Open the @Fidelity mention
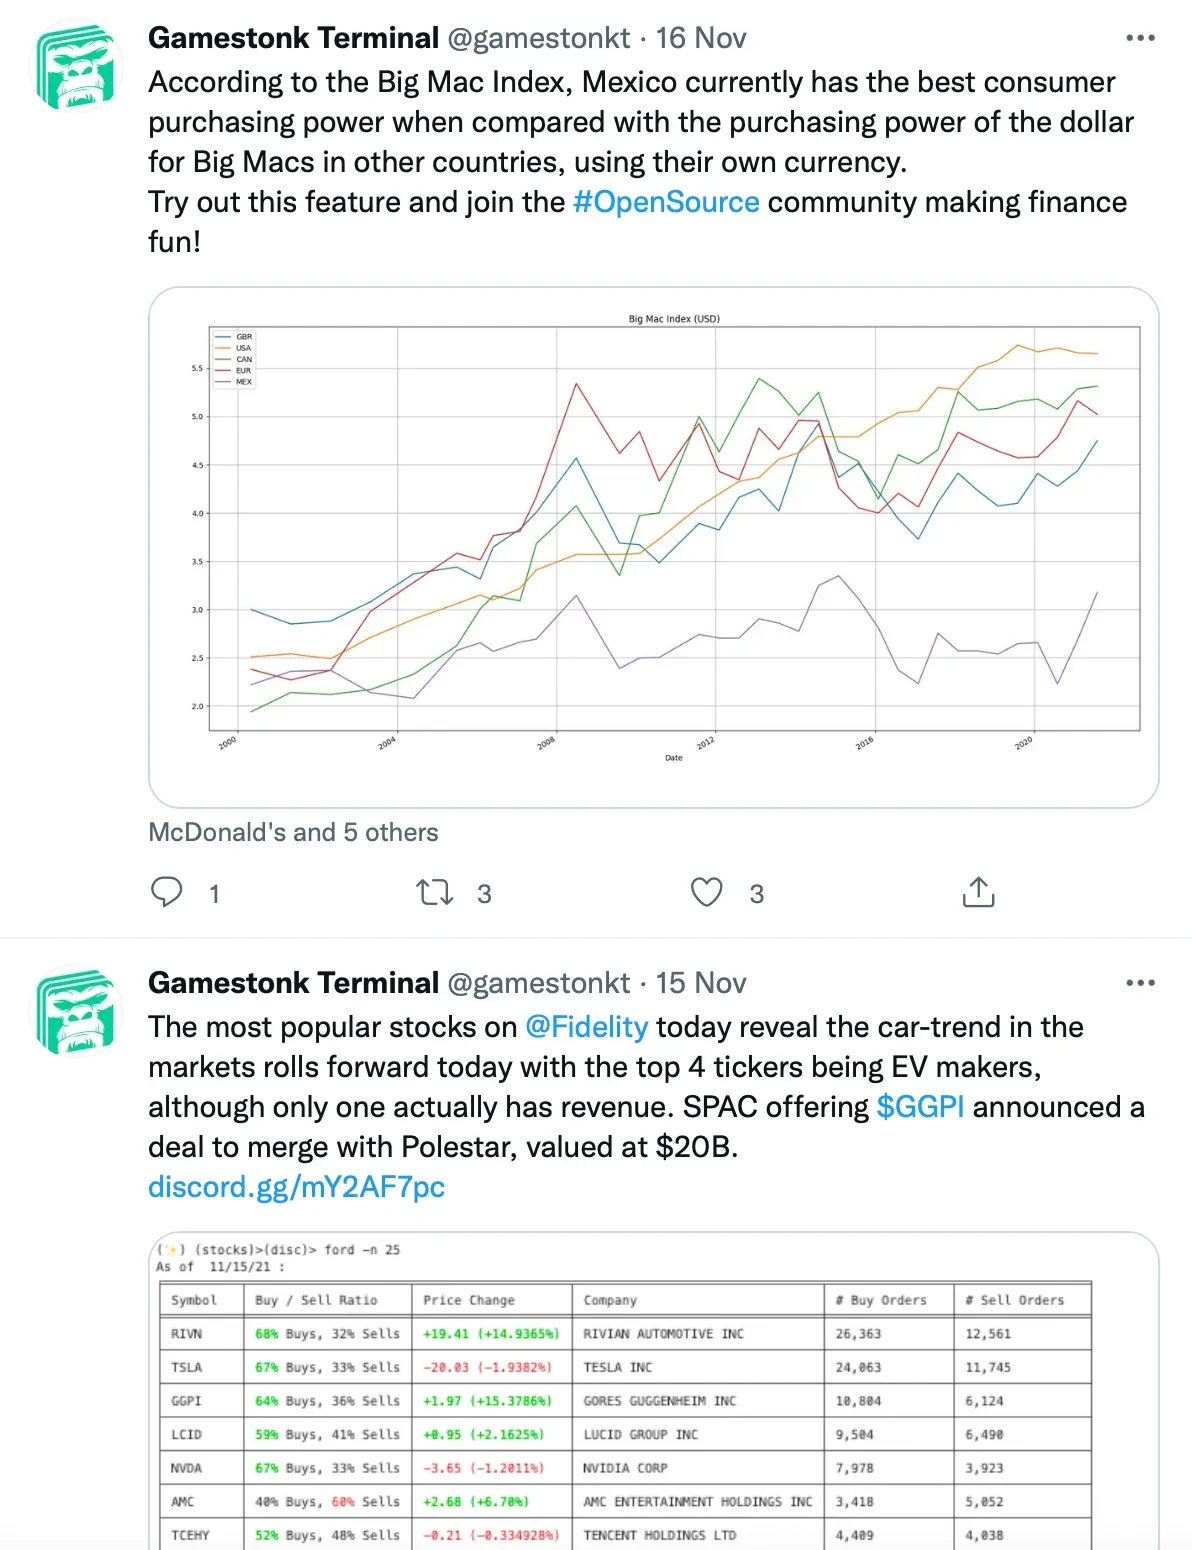 click(x=587, y=1027)
